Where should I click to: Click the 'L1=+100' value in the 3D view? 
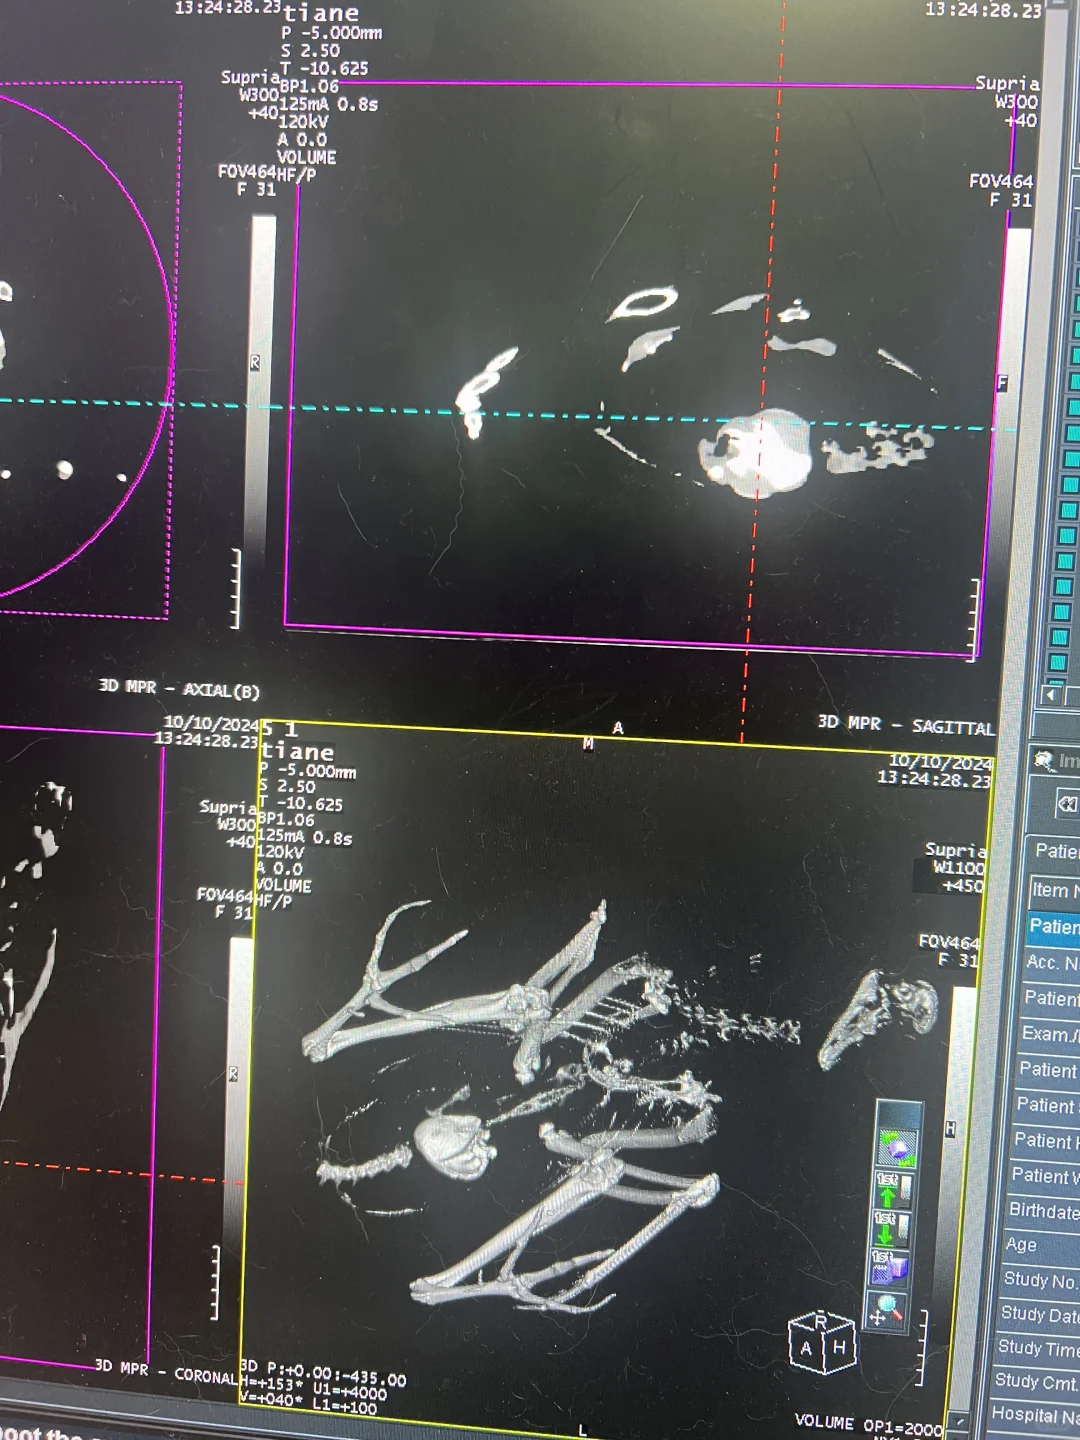click(345, 1408)
